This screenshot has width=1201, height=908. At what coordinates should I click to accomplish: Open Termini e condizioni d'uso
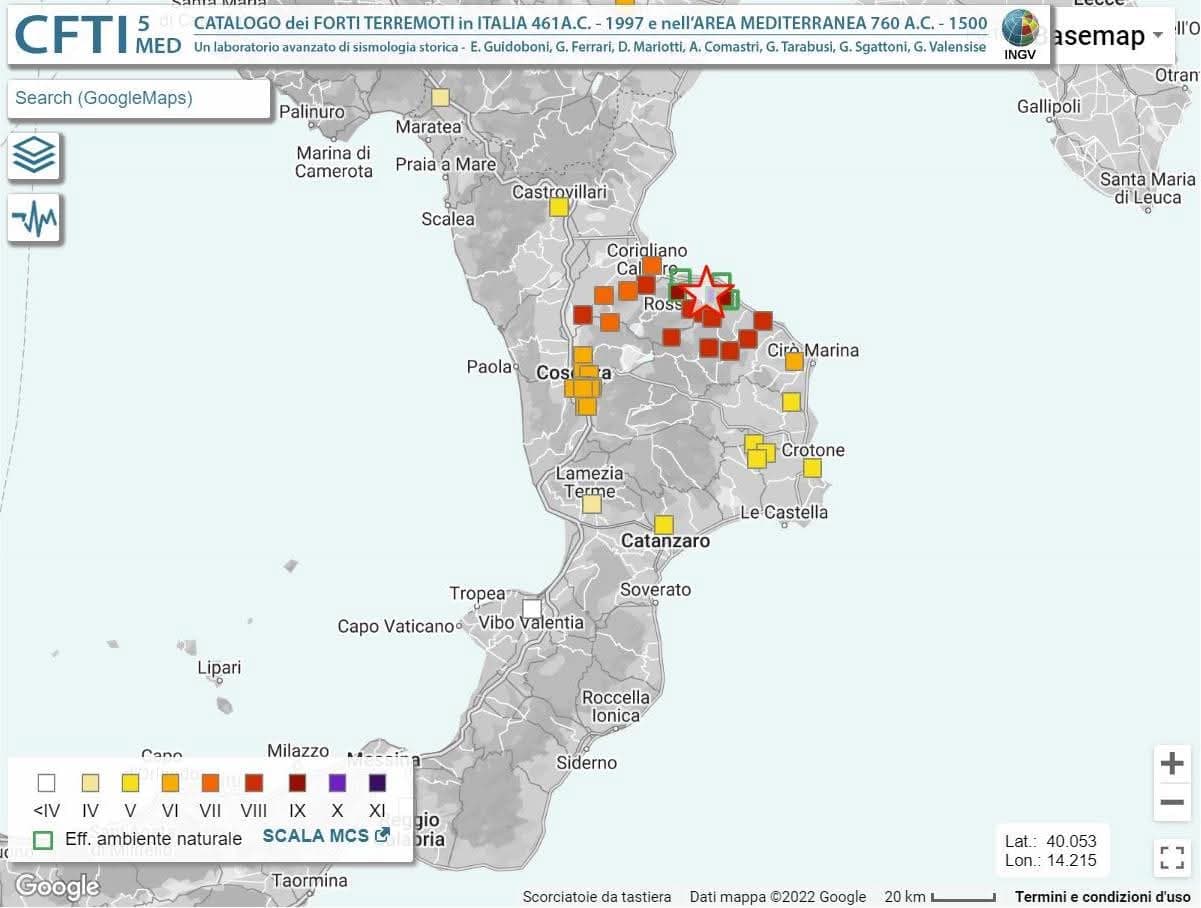(1102, 897)
